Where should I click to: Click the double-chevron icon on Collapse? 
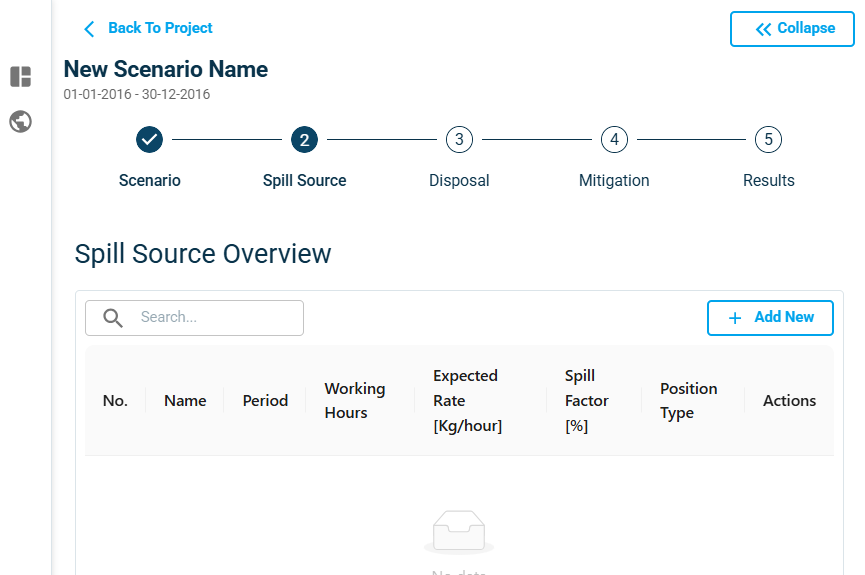point(763,29)
